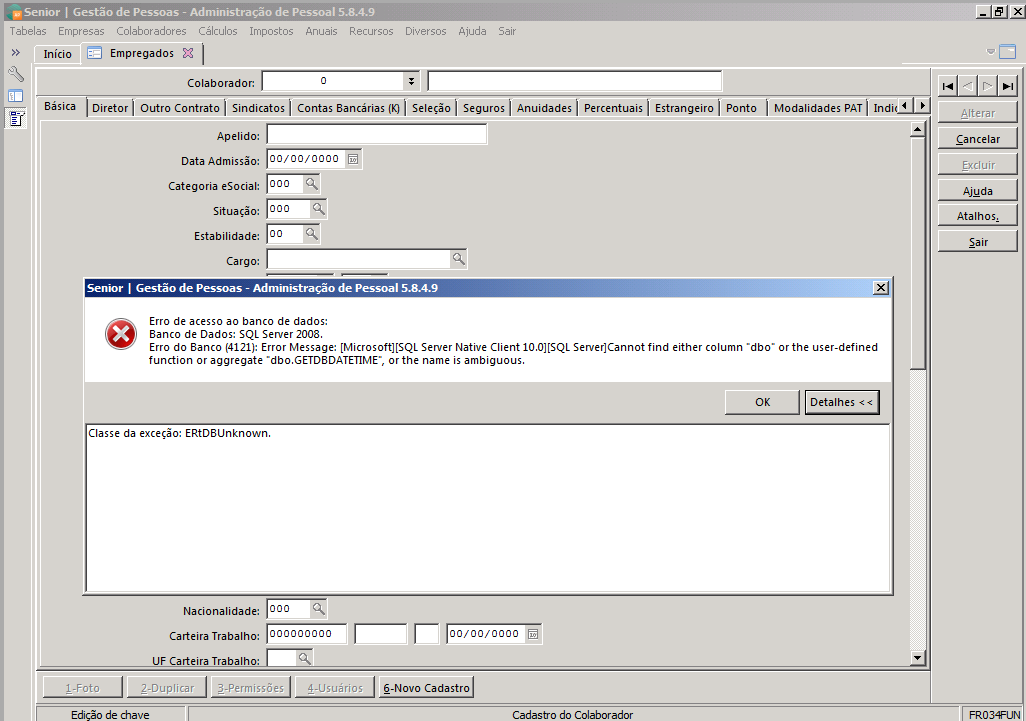This screenshot has height=721, width=1026.
Task: Open the Colaboradores menu
Action: pyautogui.click(x=151, y=31)
